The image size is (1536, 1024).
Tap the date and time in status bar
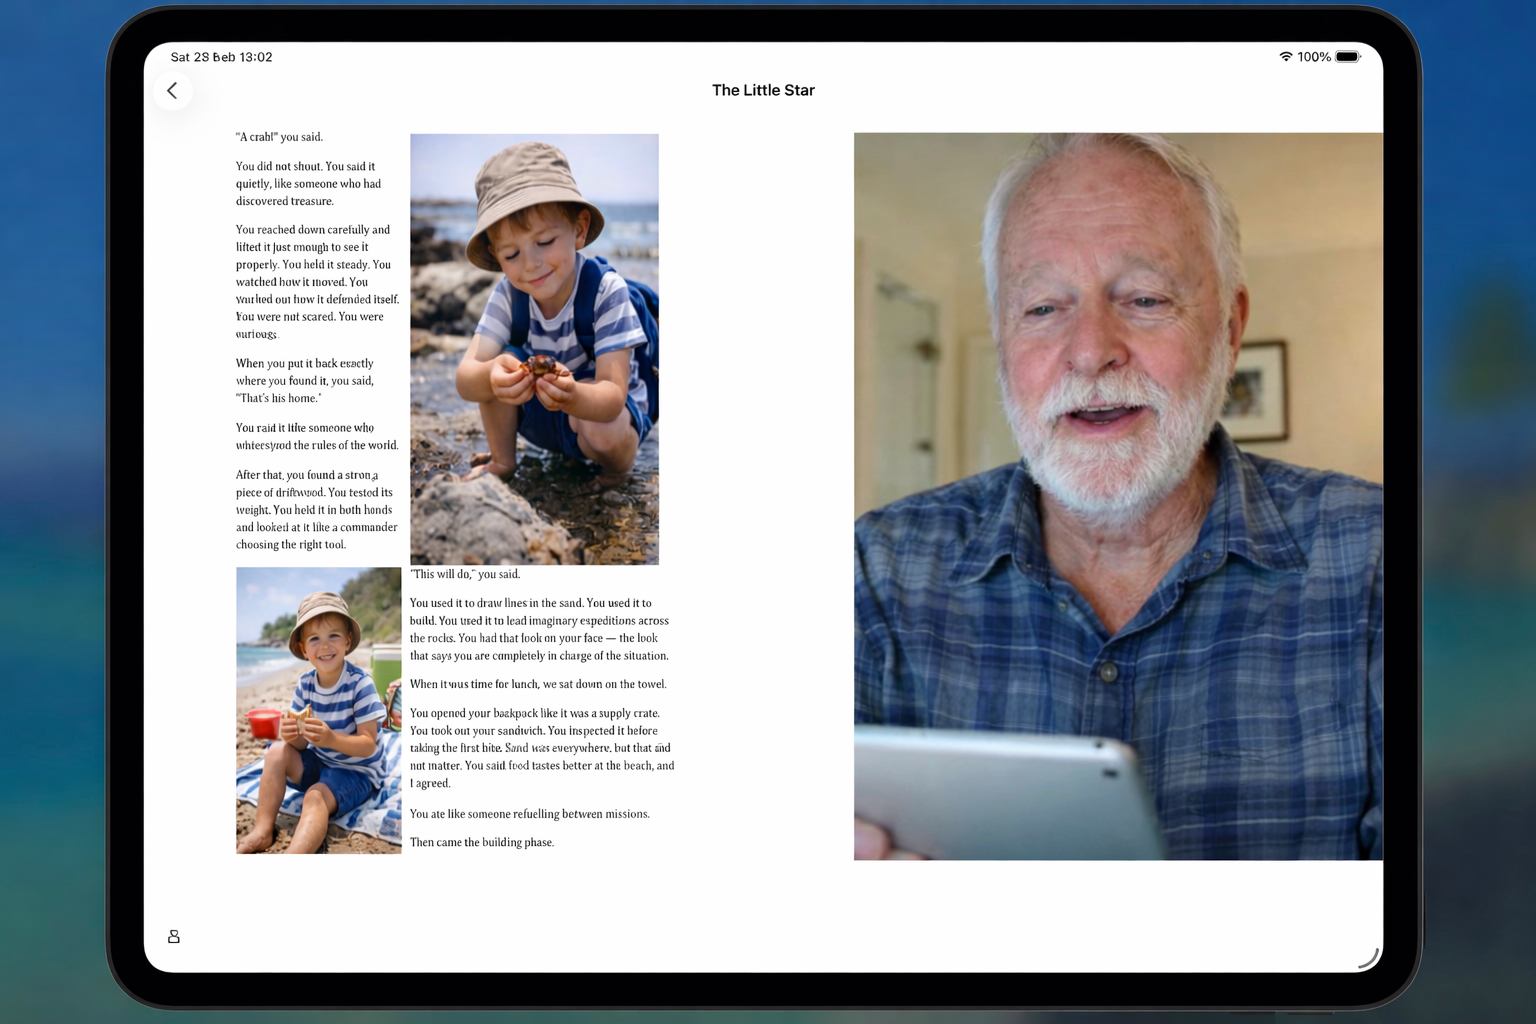click(221, 57)
